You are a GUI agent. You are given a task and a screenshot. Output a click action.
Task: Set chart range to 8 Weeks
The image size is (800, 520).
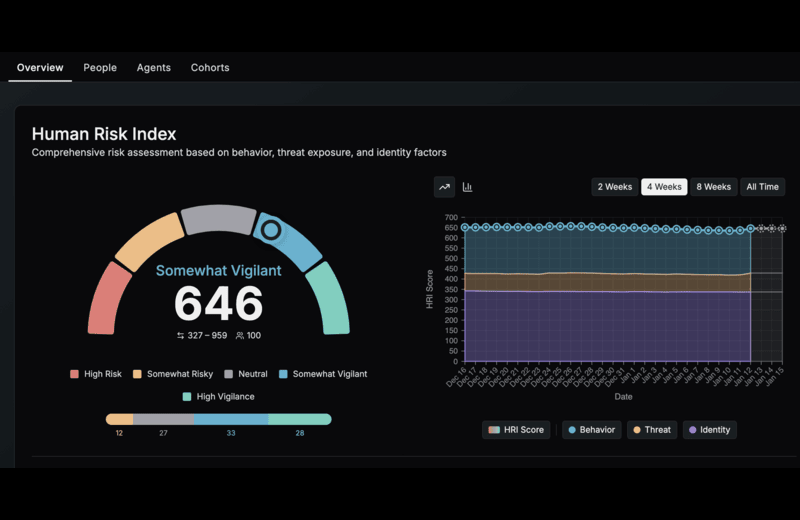pyautogui.click(x=713, y=187)
